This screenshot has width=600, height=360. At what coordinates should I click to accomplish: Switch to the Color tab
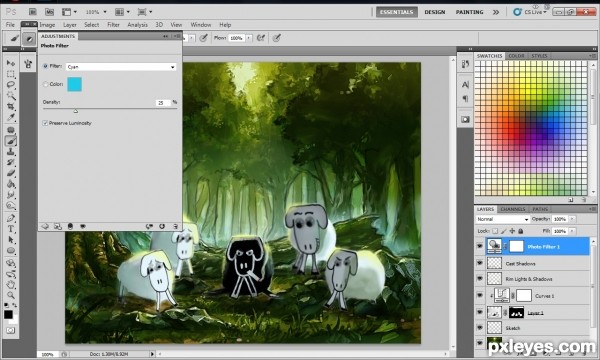coord(516,56)
